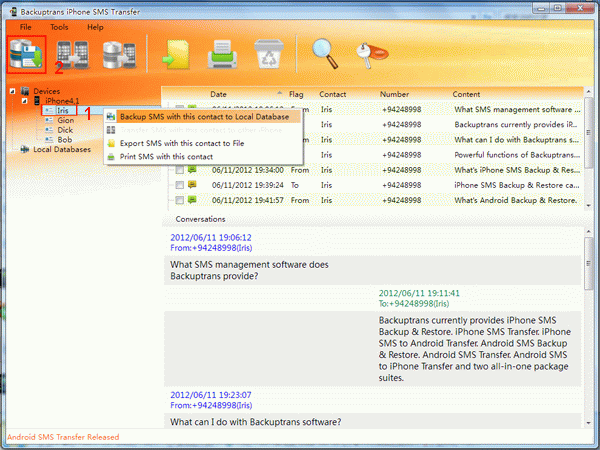This screenshot has width=600, height=450.
Task: Select Local Databases in tree
Action: pyautogui.click(x=62, y=149)
